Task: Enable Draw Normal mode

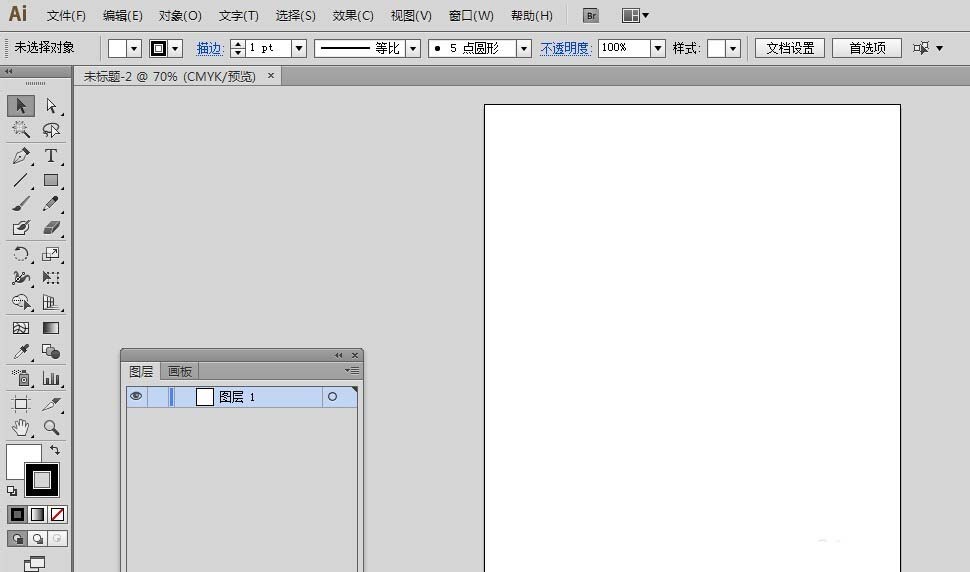Action: click(x=17, y=539)
